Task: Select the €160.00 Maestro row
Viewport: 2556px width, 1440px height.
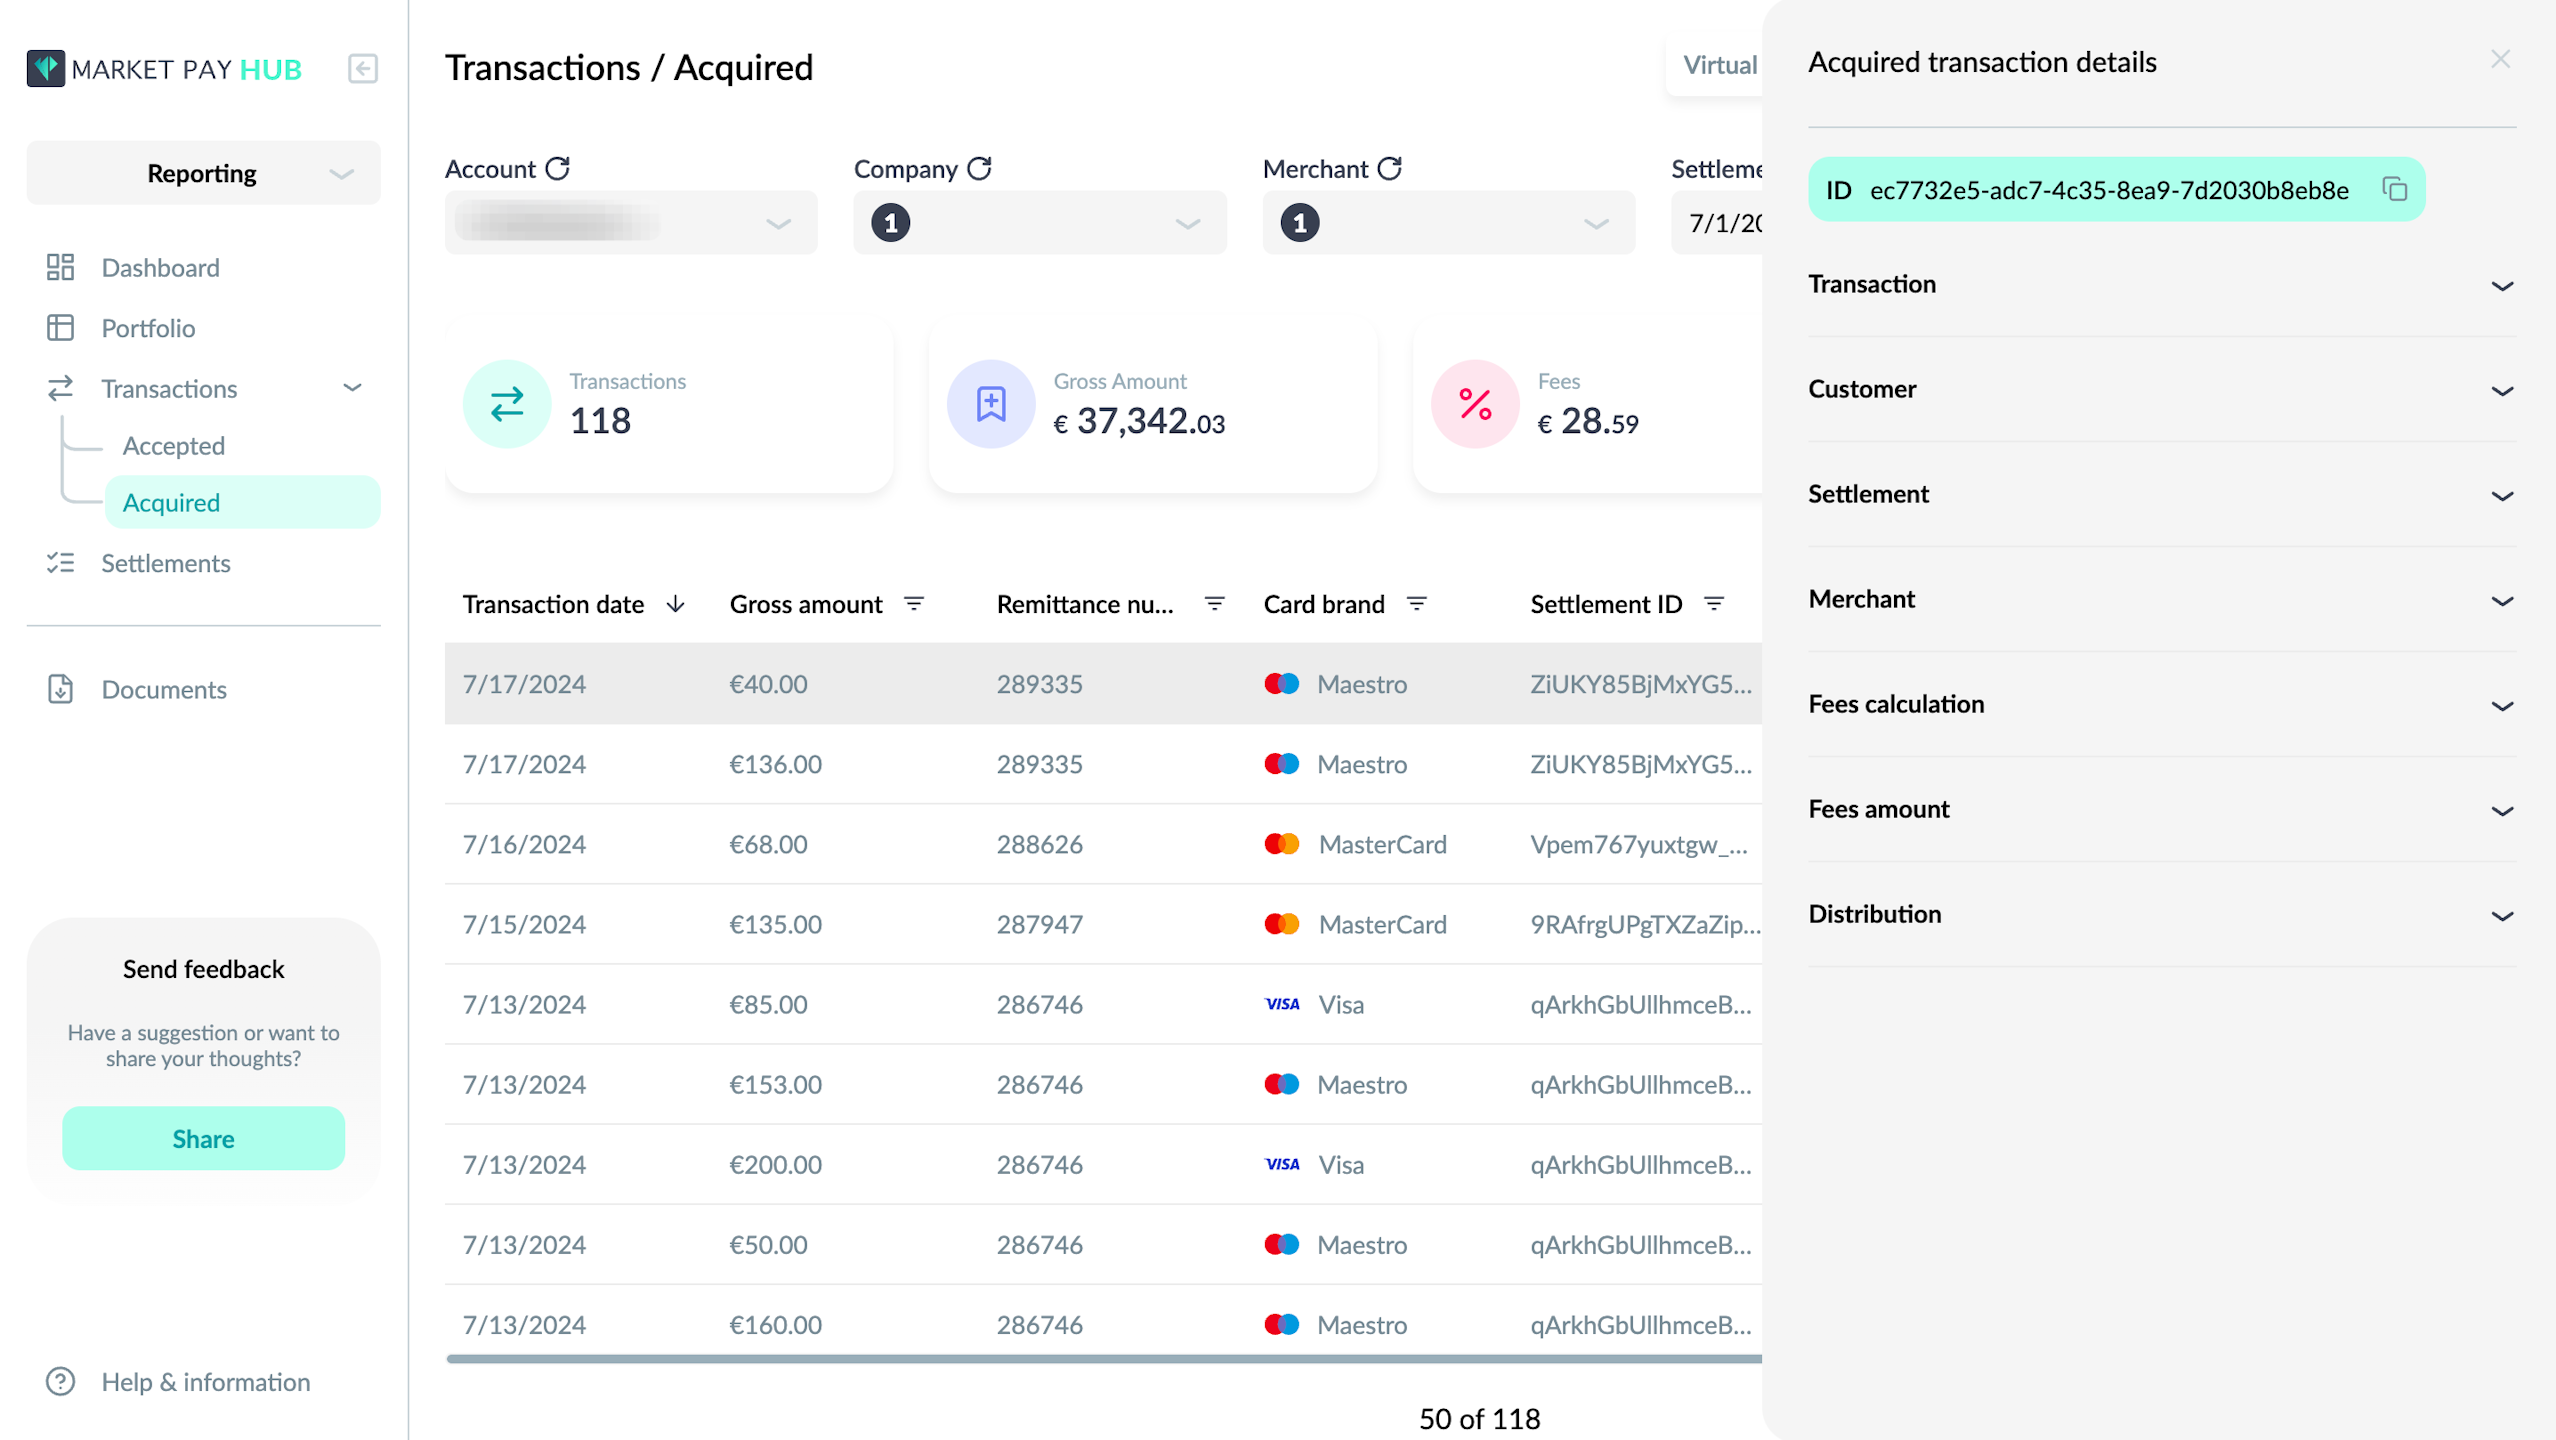Action: coord(1103,1322)
